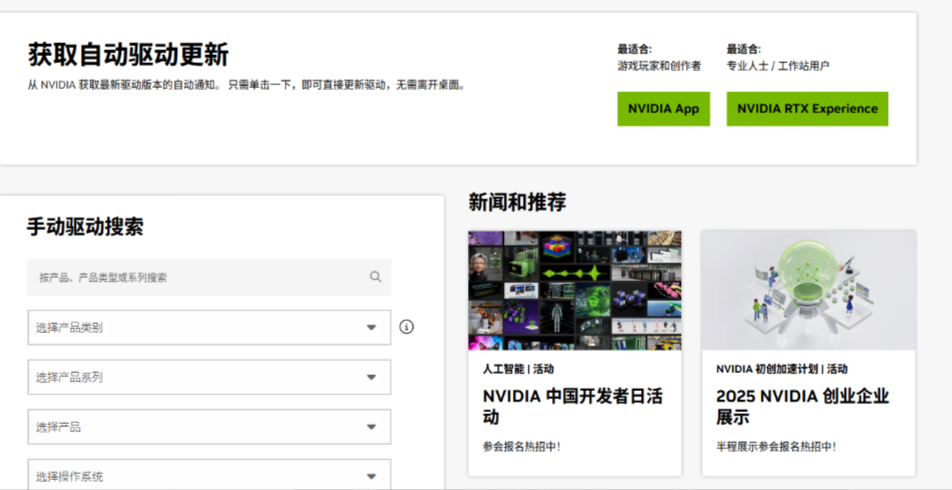Expand the 选择产品类别 dropdown
Viewport: 952px width, 490px height.
pos(208,327)
